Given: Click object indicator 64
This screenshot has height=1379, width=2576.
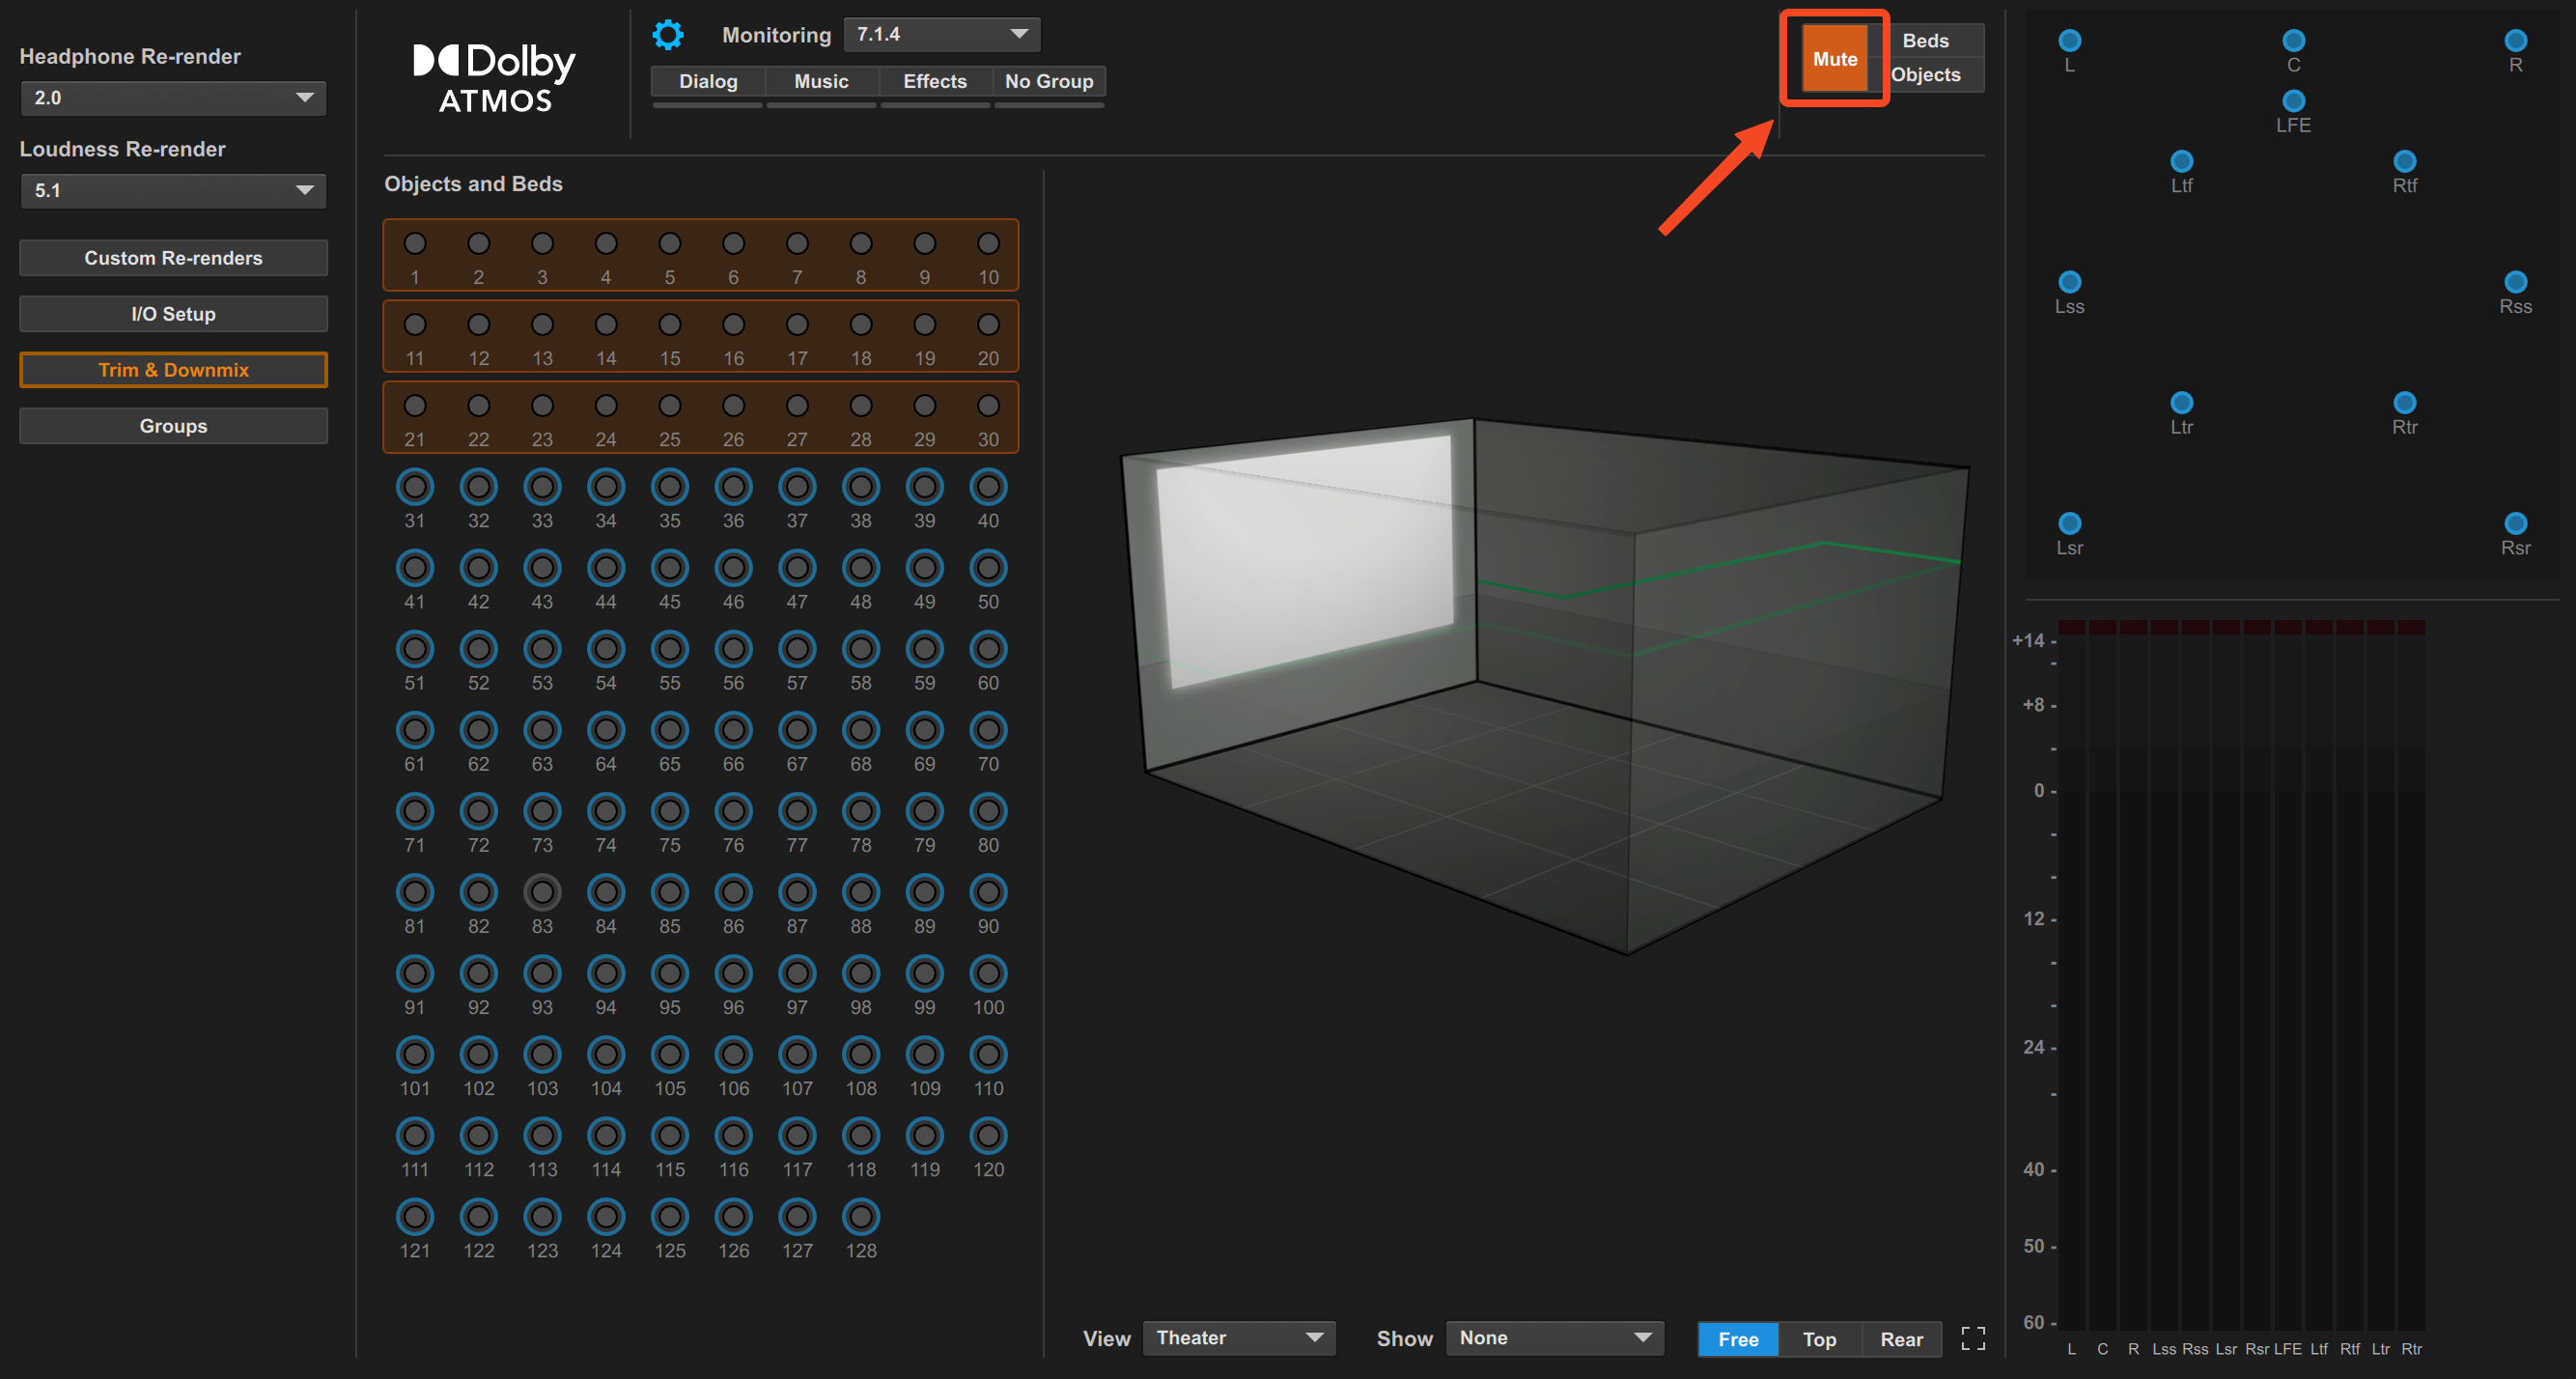Looking at the screenshot, I should (x=605, y=730).
